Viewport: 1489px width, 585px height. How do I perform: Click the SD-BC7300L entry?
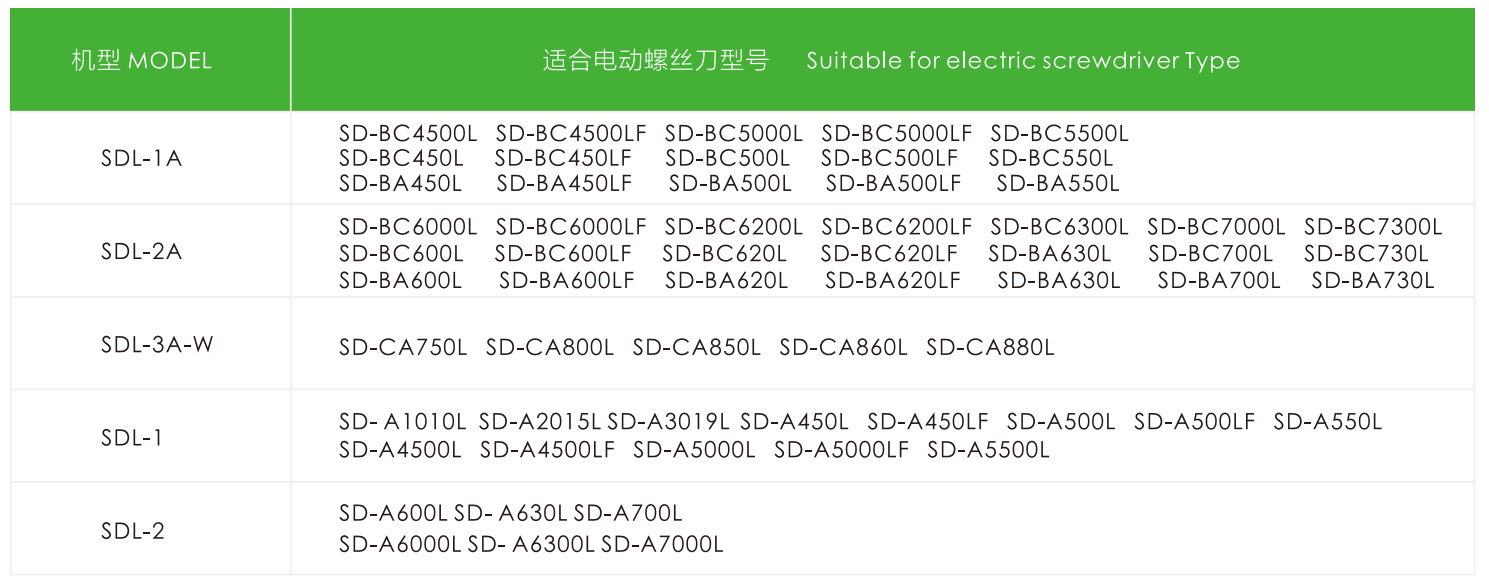(x=1373, y=227)
